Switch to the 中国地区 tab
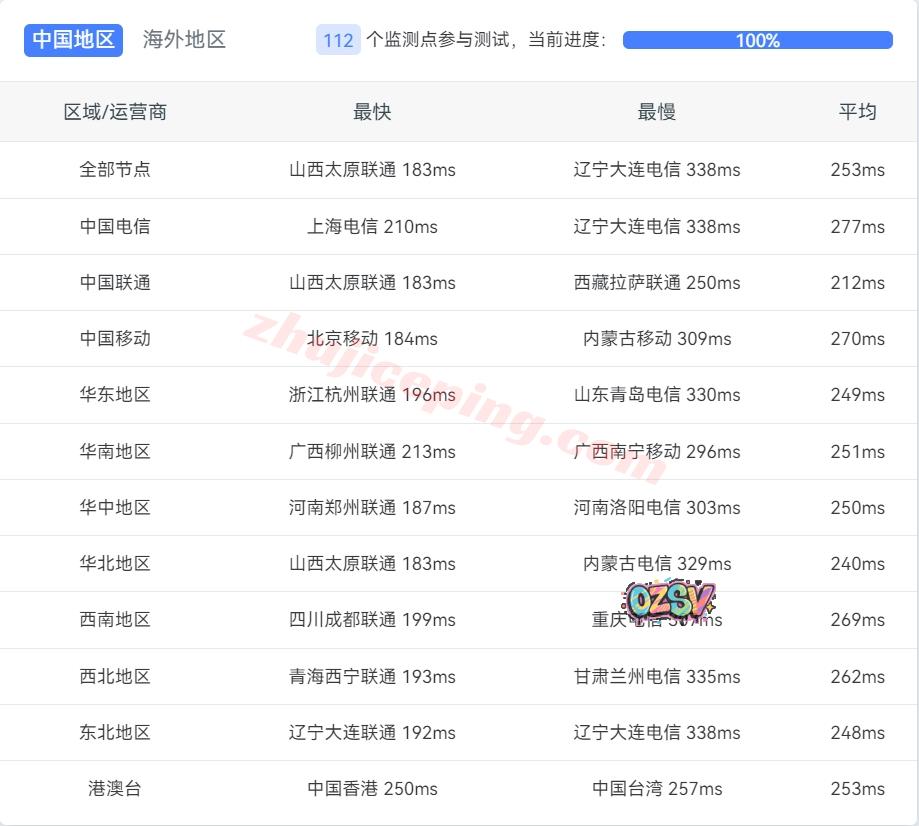 pyautogui.click(x=73, y=40)
